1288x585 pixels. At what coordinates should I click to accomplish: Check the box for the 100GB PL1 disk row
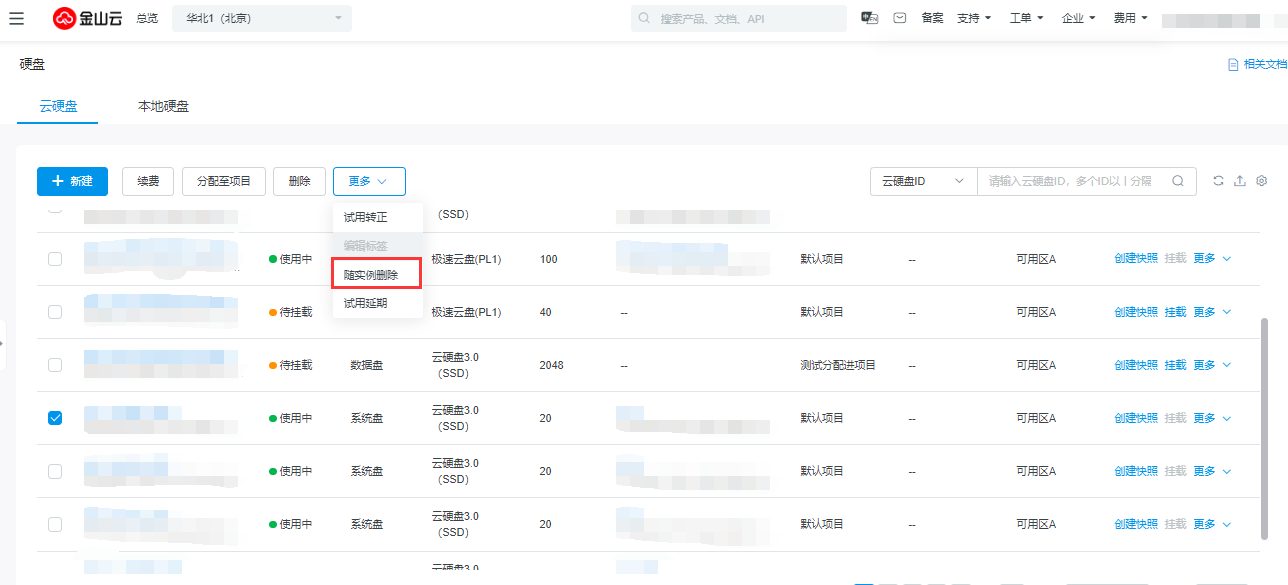pos(55,259)
